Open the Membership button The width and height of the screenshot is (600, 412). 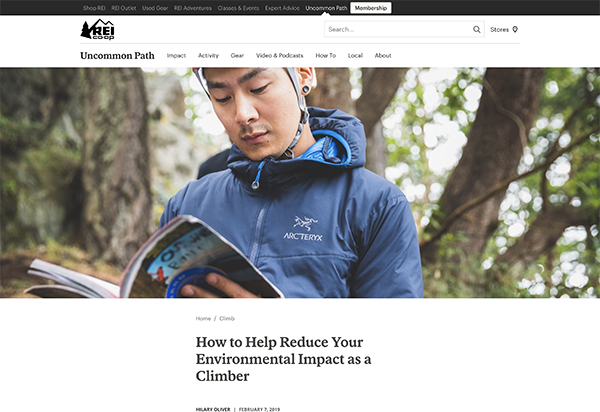(370, 8)
